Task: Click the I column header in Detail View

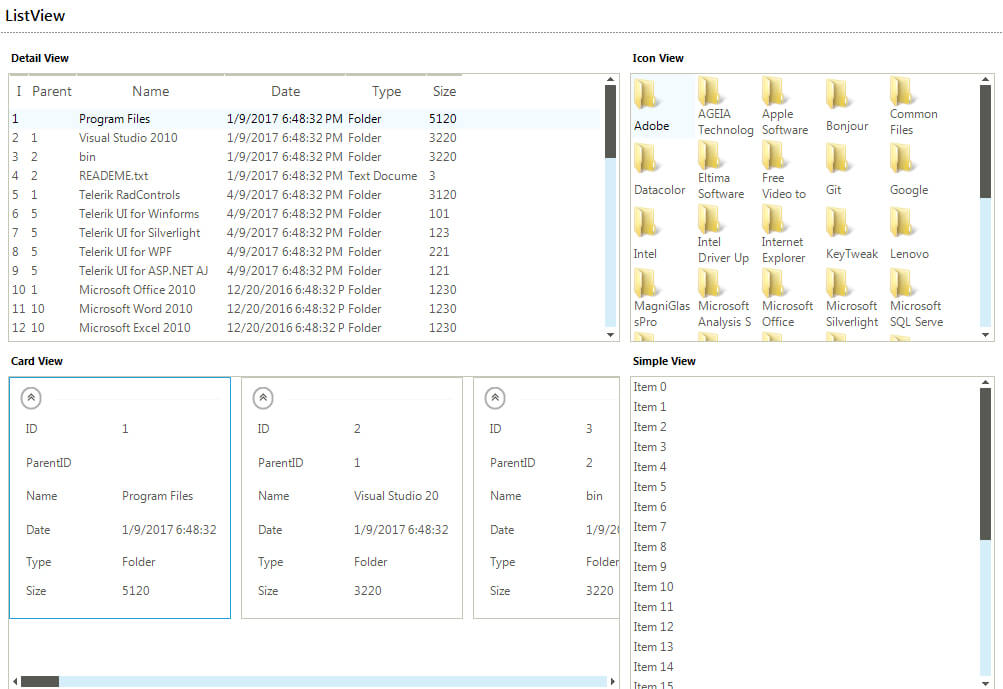Action: [x=19, y=91]
